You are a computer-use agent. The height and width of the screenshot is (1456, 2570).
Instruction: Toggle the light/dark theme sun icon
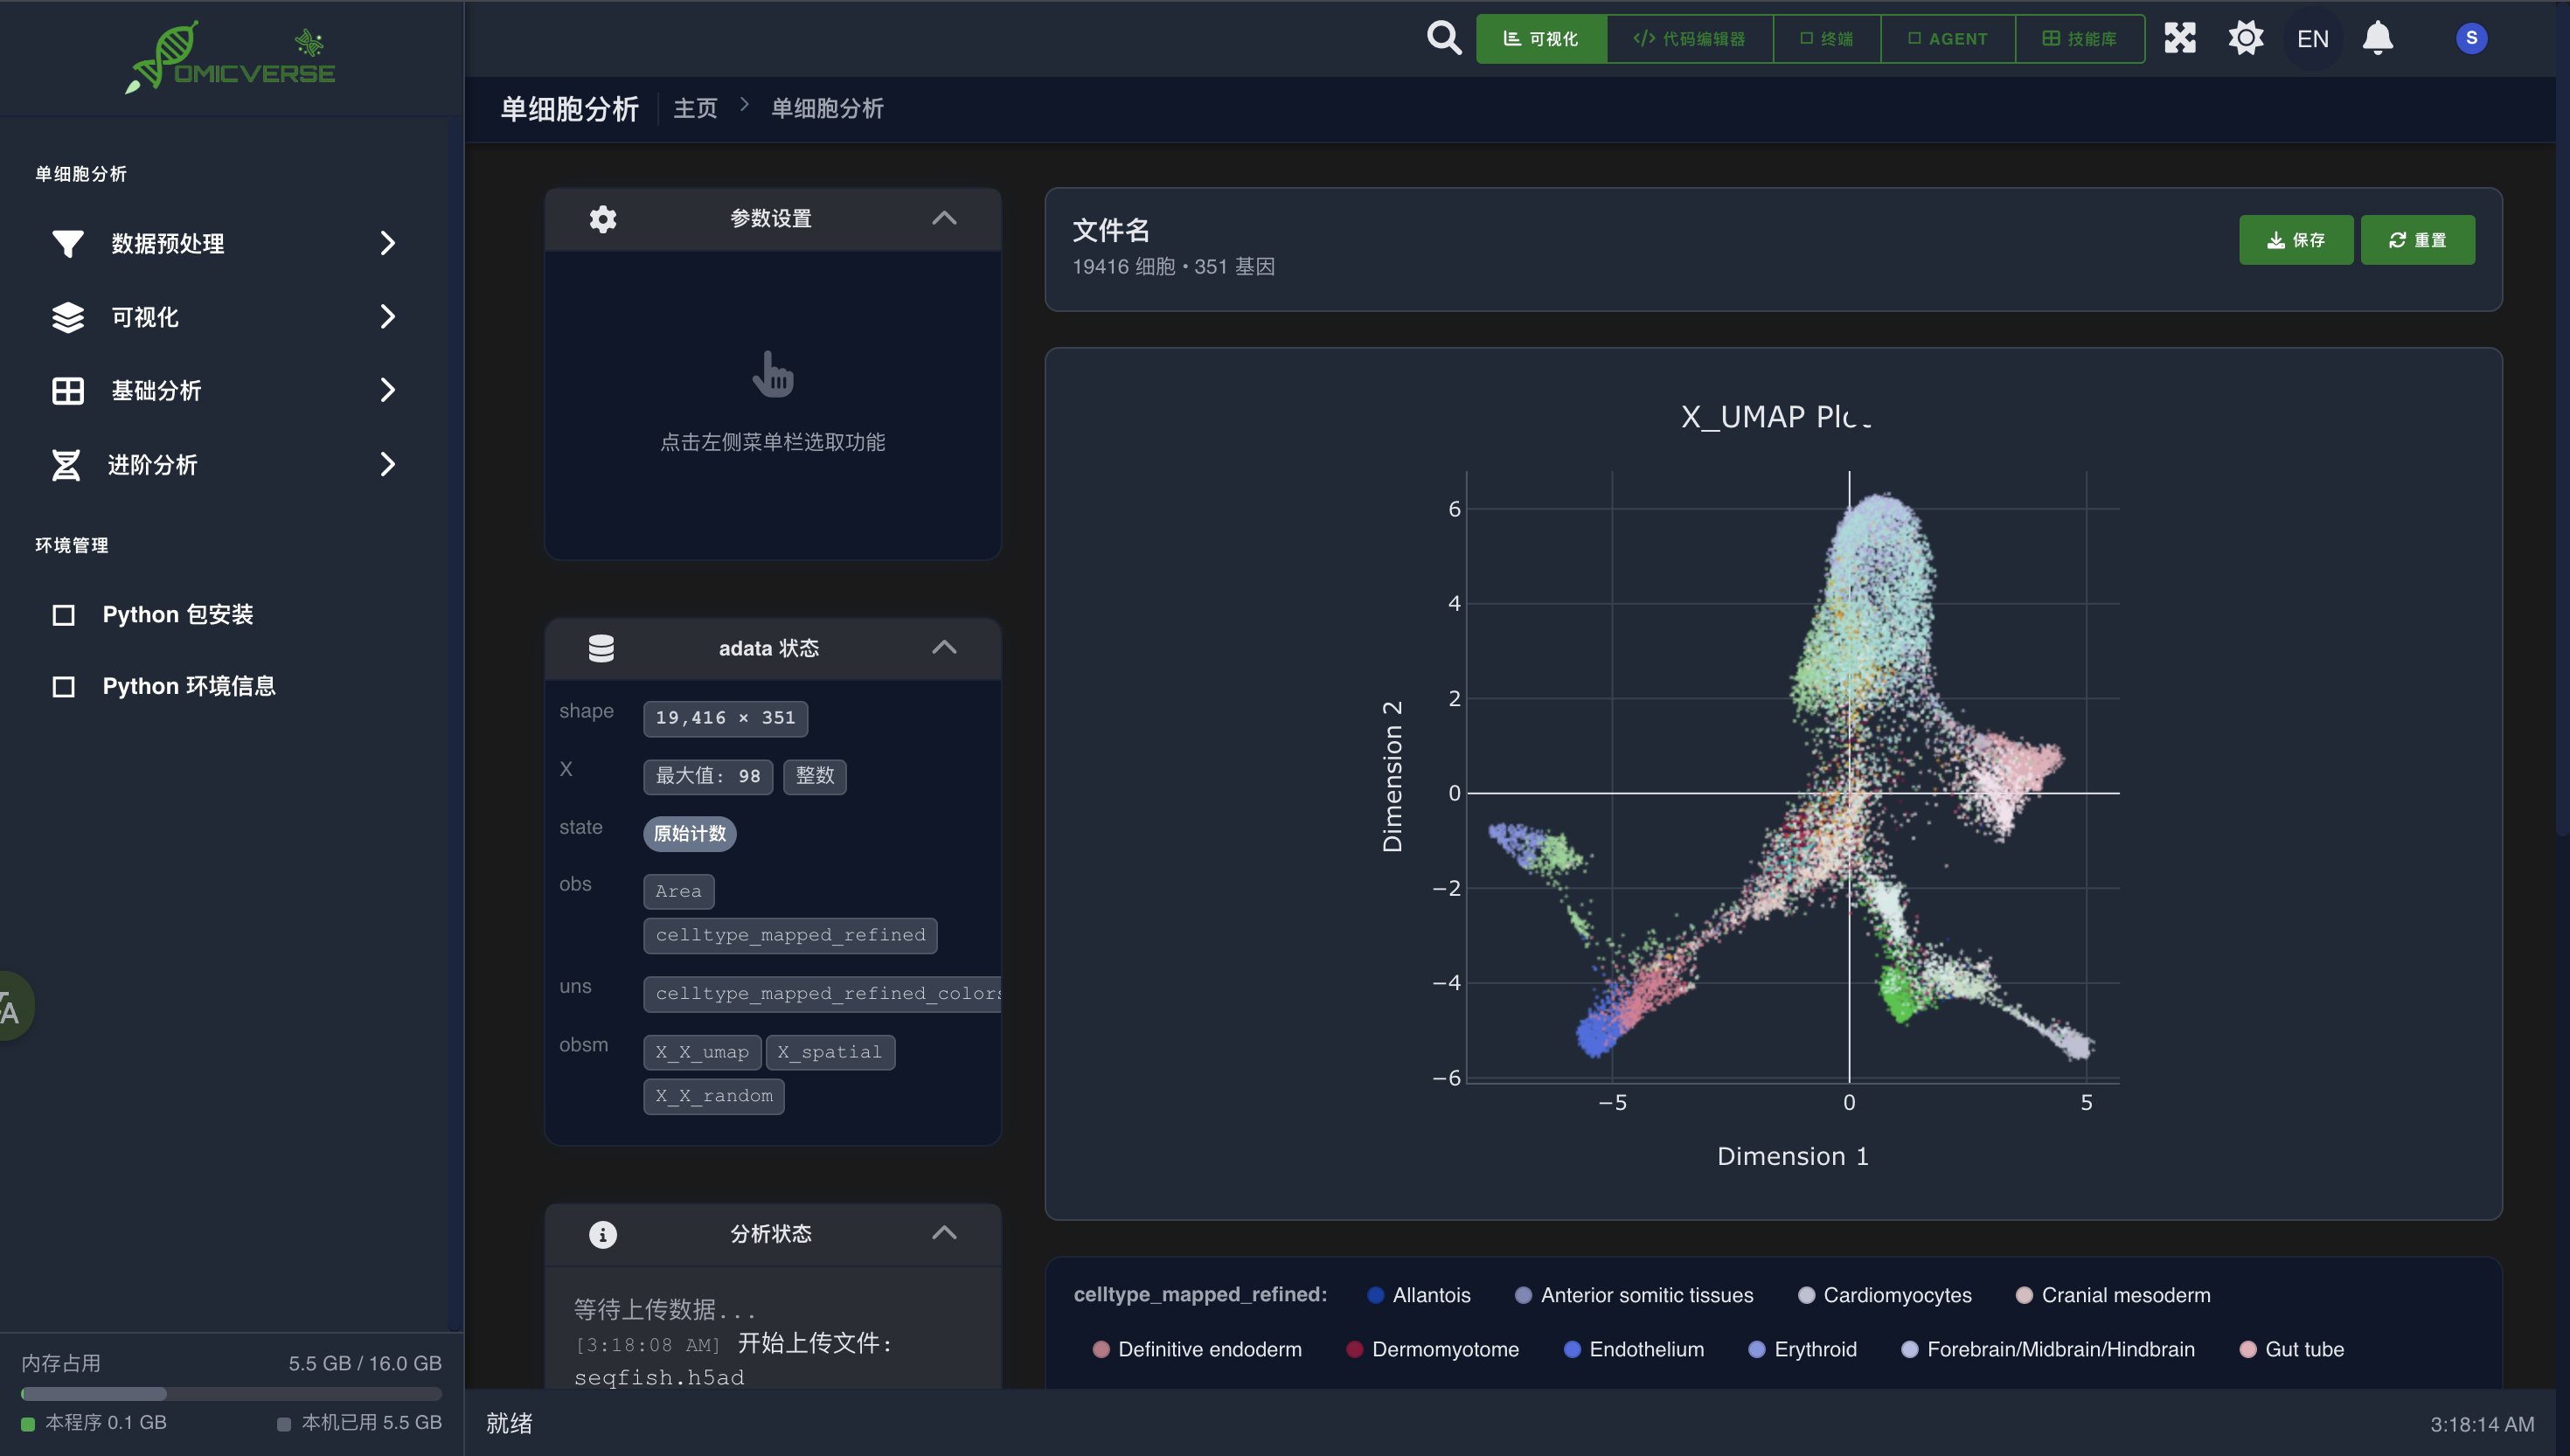[2245, 38]
